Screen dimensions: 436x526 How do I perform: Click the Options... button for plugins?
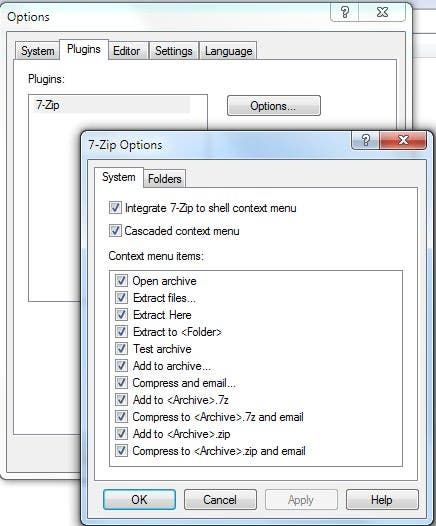coord(274,106)
